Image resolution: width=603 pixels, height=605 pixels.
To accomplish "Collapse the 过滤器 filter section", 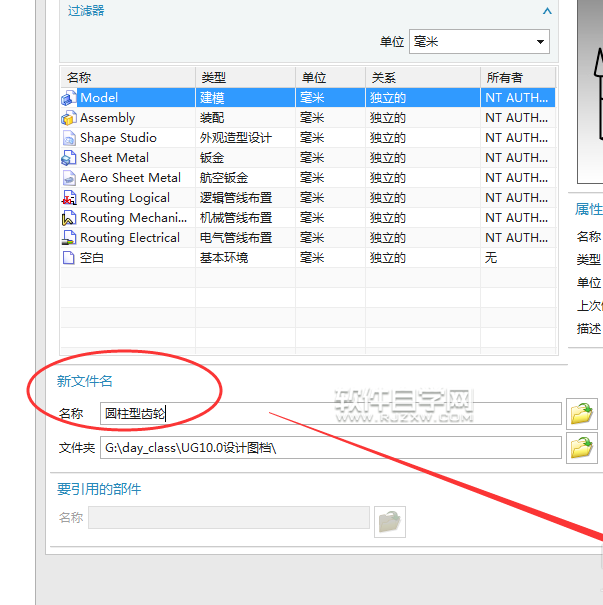I will 547,11.
